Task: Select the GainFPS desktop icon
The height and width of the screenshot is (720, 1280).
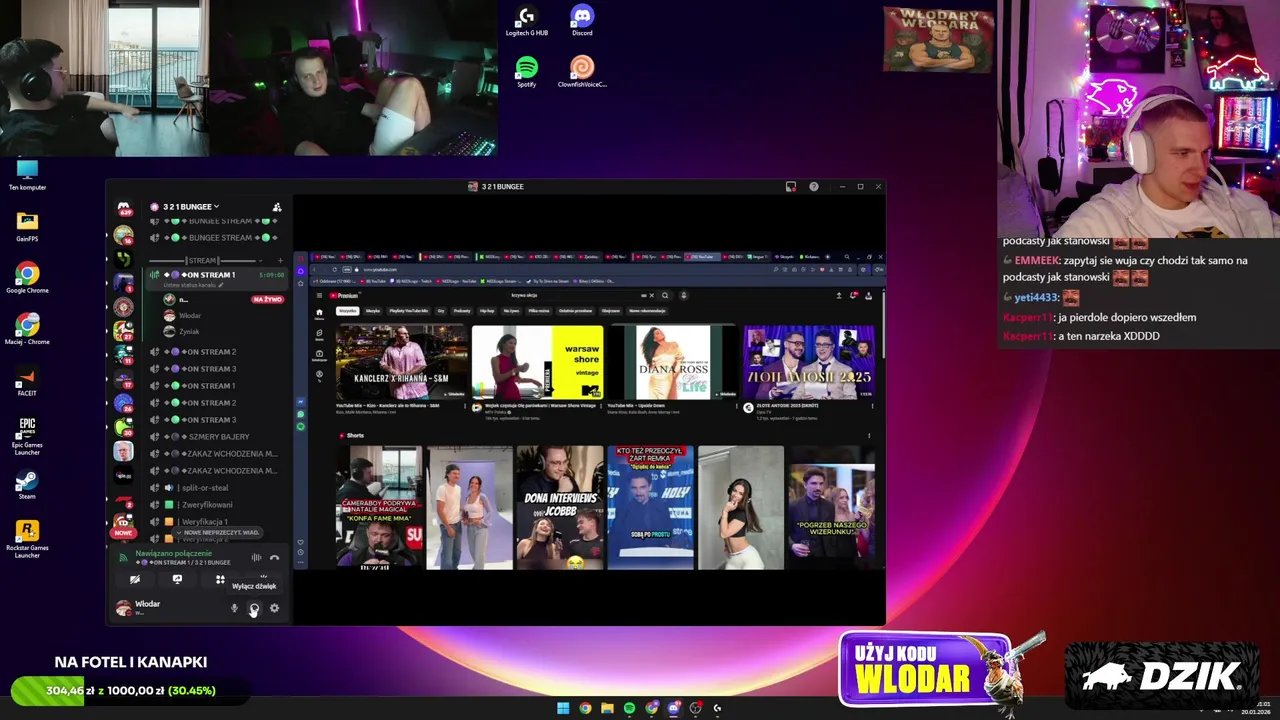Action: [x=27, y=227]
